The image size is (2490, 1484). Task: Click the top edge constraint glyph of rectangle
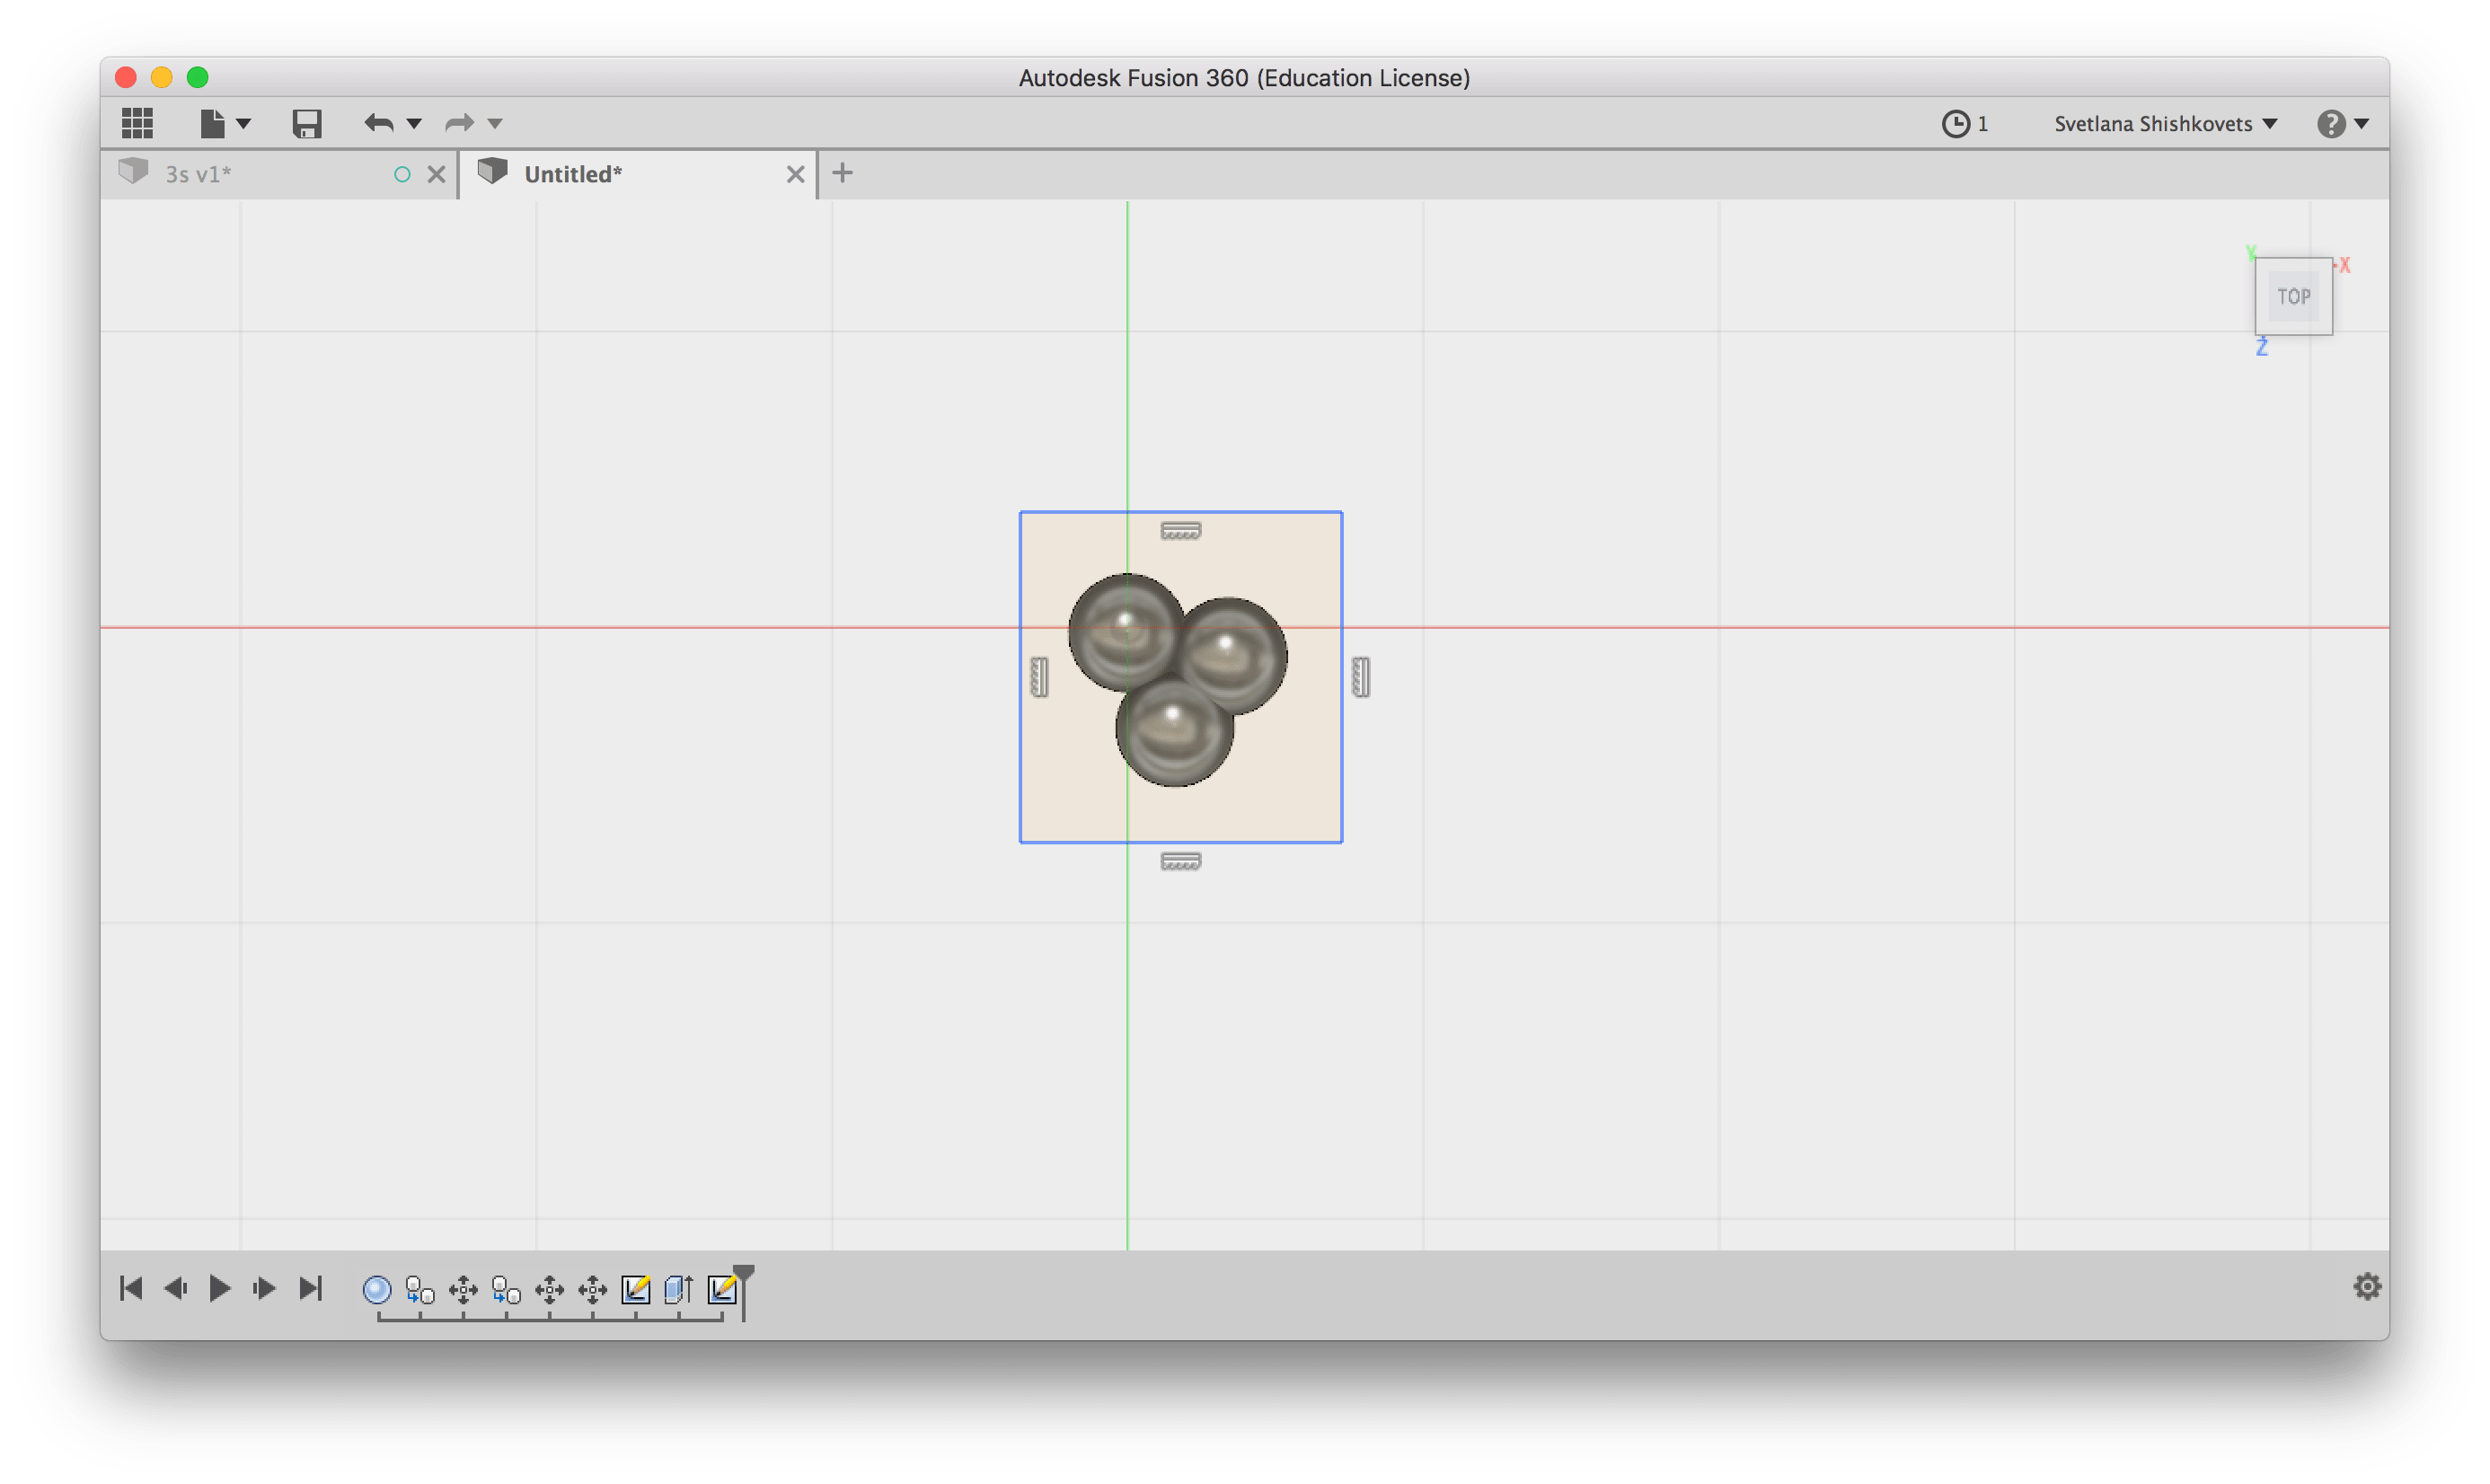tap(1180, 531)
